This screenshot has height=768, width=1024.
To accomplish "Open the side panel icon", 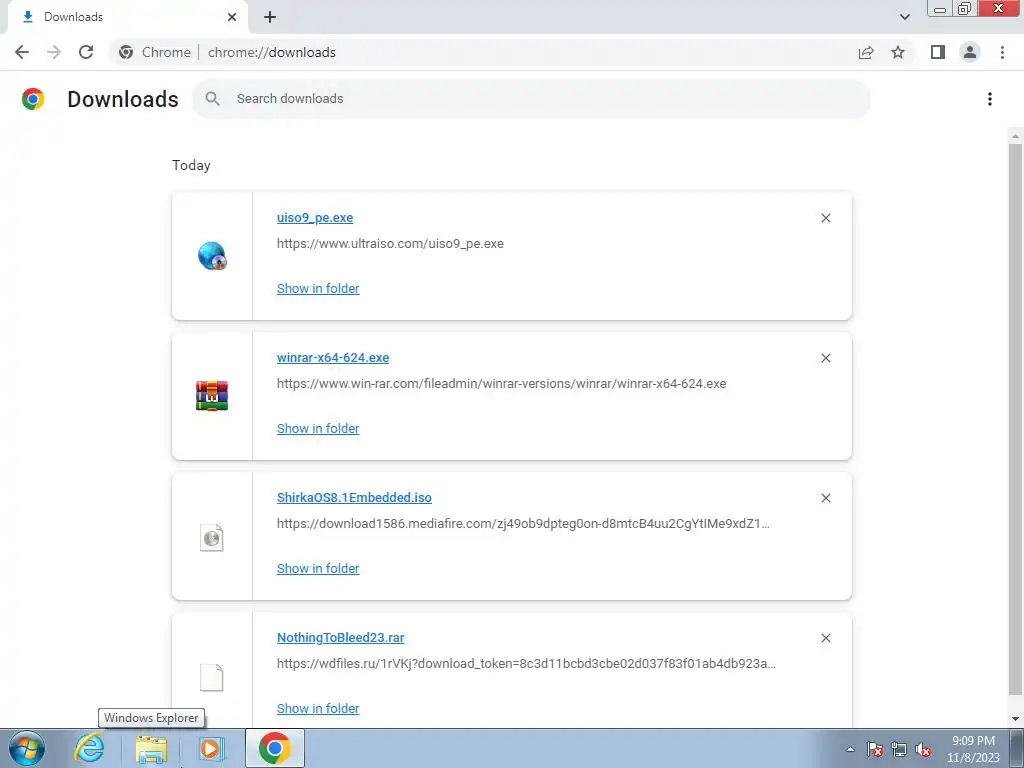I will tap(937, 52).
